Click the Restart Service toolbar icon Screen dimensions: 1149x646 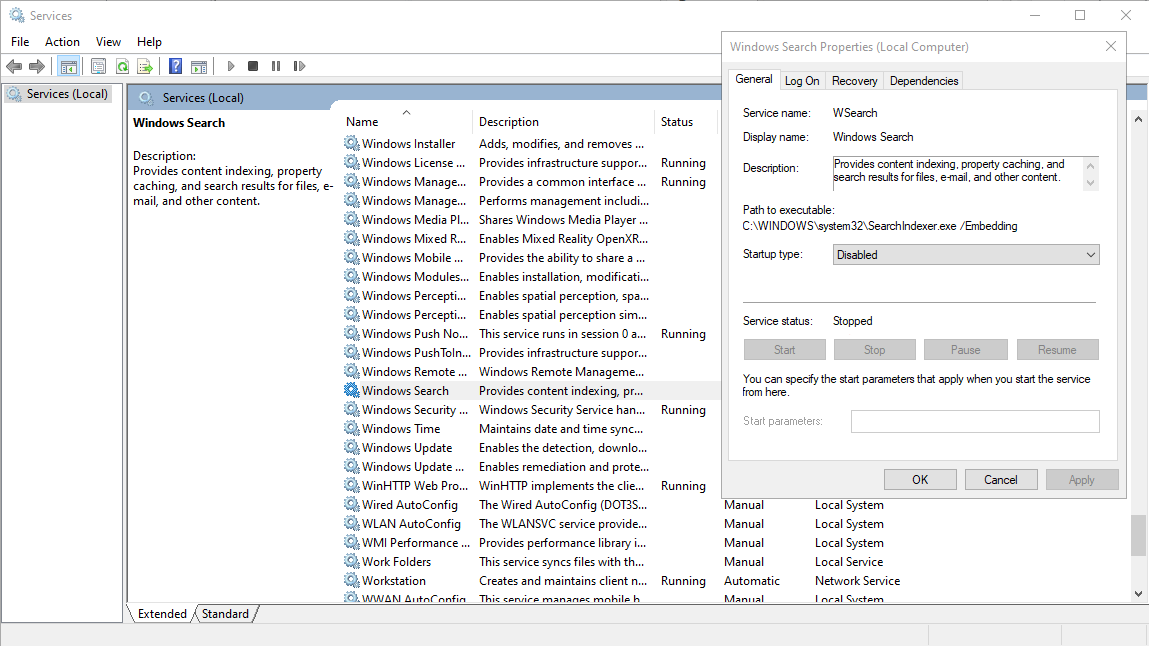pos(299,66)
